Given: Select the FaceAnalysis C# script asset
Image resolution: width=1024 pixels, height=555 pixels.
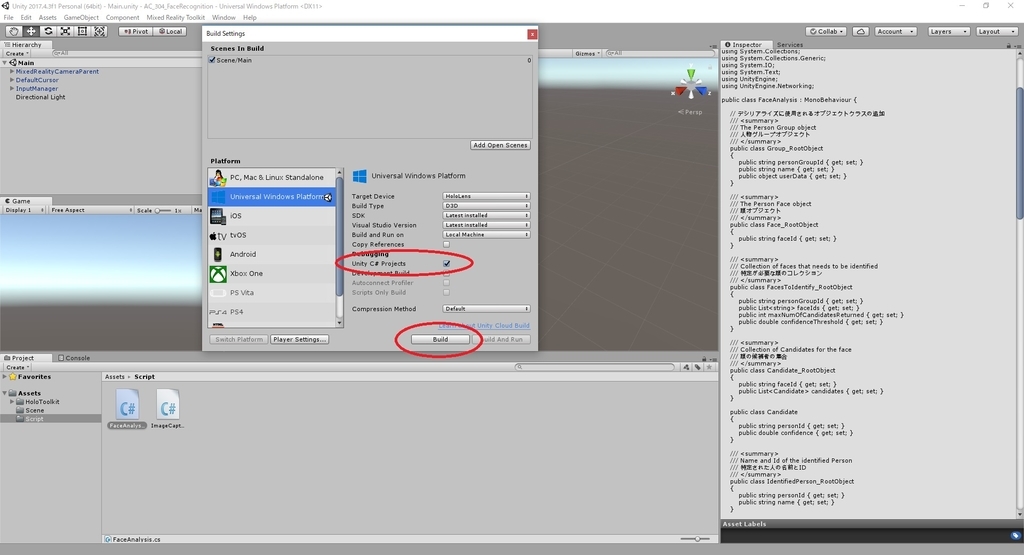Looking at the screenshot, I should click(127, 408).
